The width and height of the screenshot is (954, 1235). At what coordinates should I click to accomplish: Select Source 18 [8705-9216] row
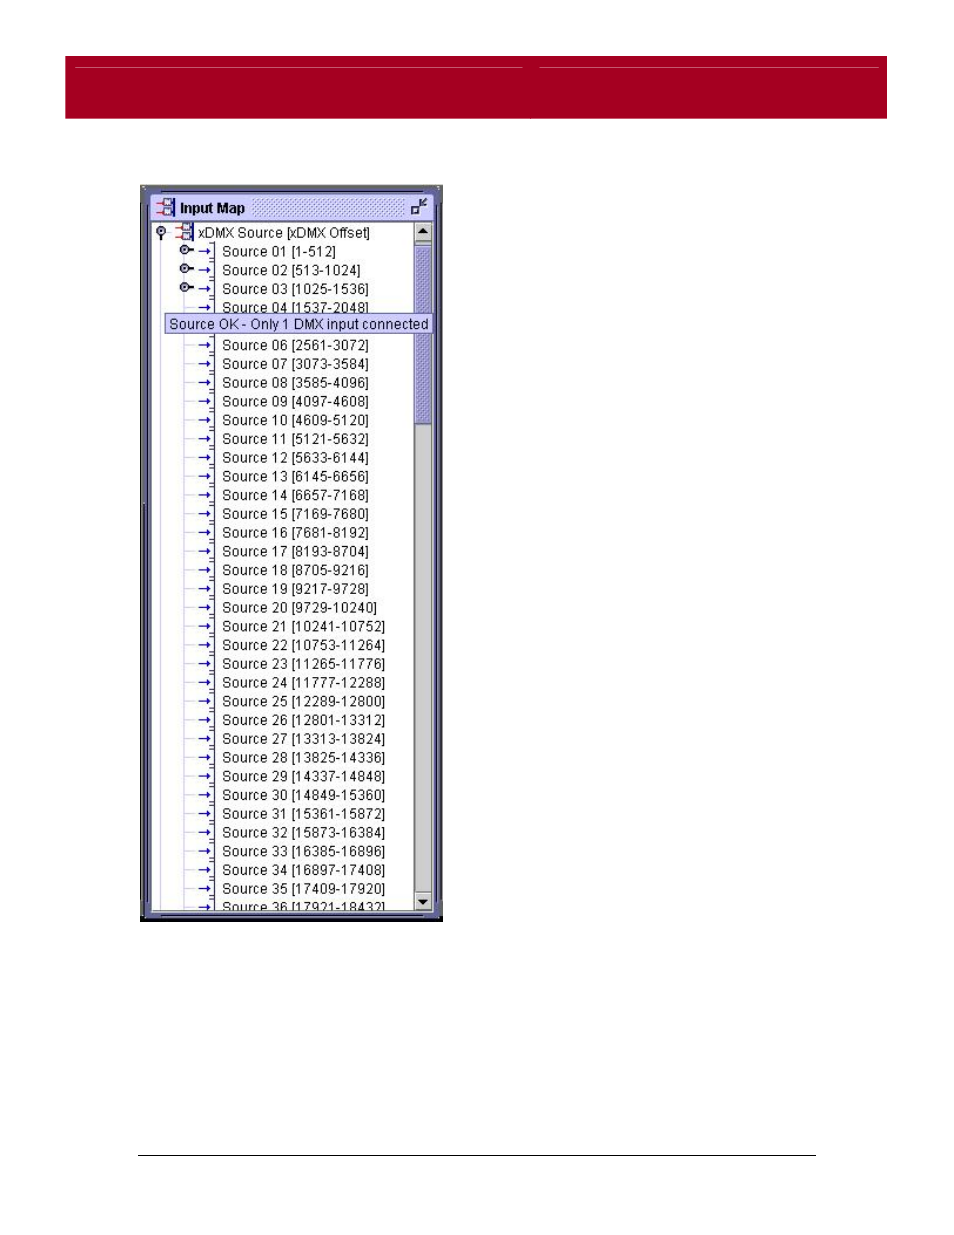point(295,571)
